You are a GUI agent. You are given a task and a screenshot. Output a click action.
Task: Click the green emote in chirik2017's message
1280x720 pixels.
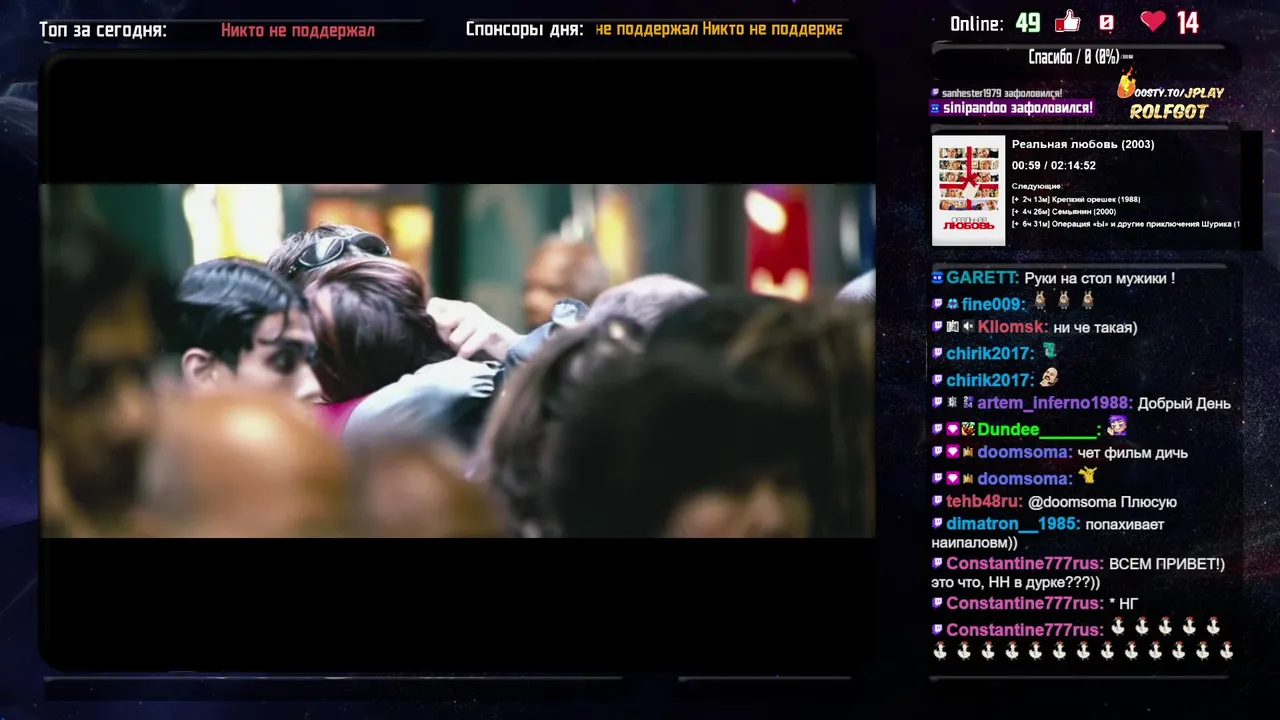pos(1048,351)
